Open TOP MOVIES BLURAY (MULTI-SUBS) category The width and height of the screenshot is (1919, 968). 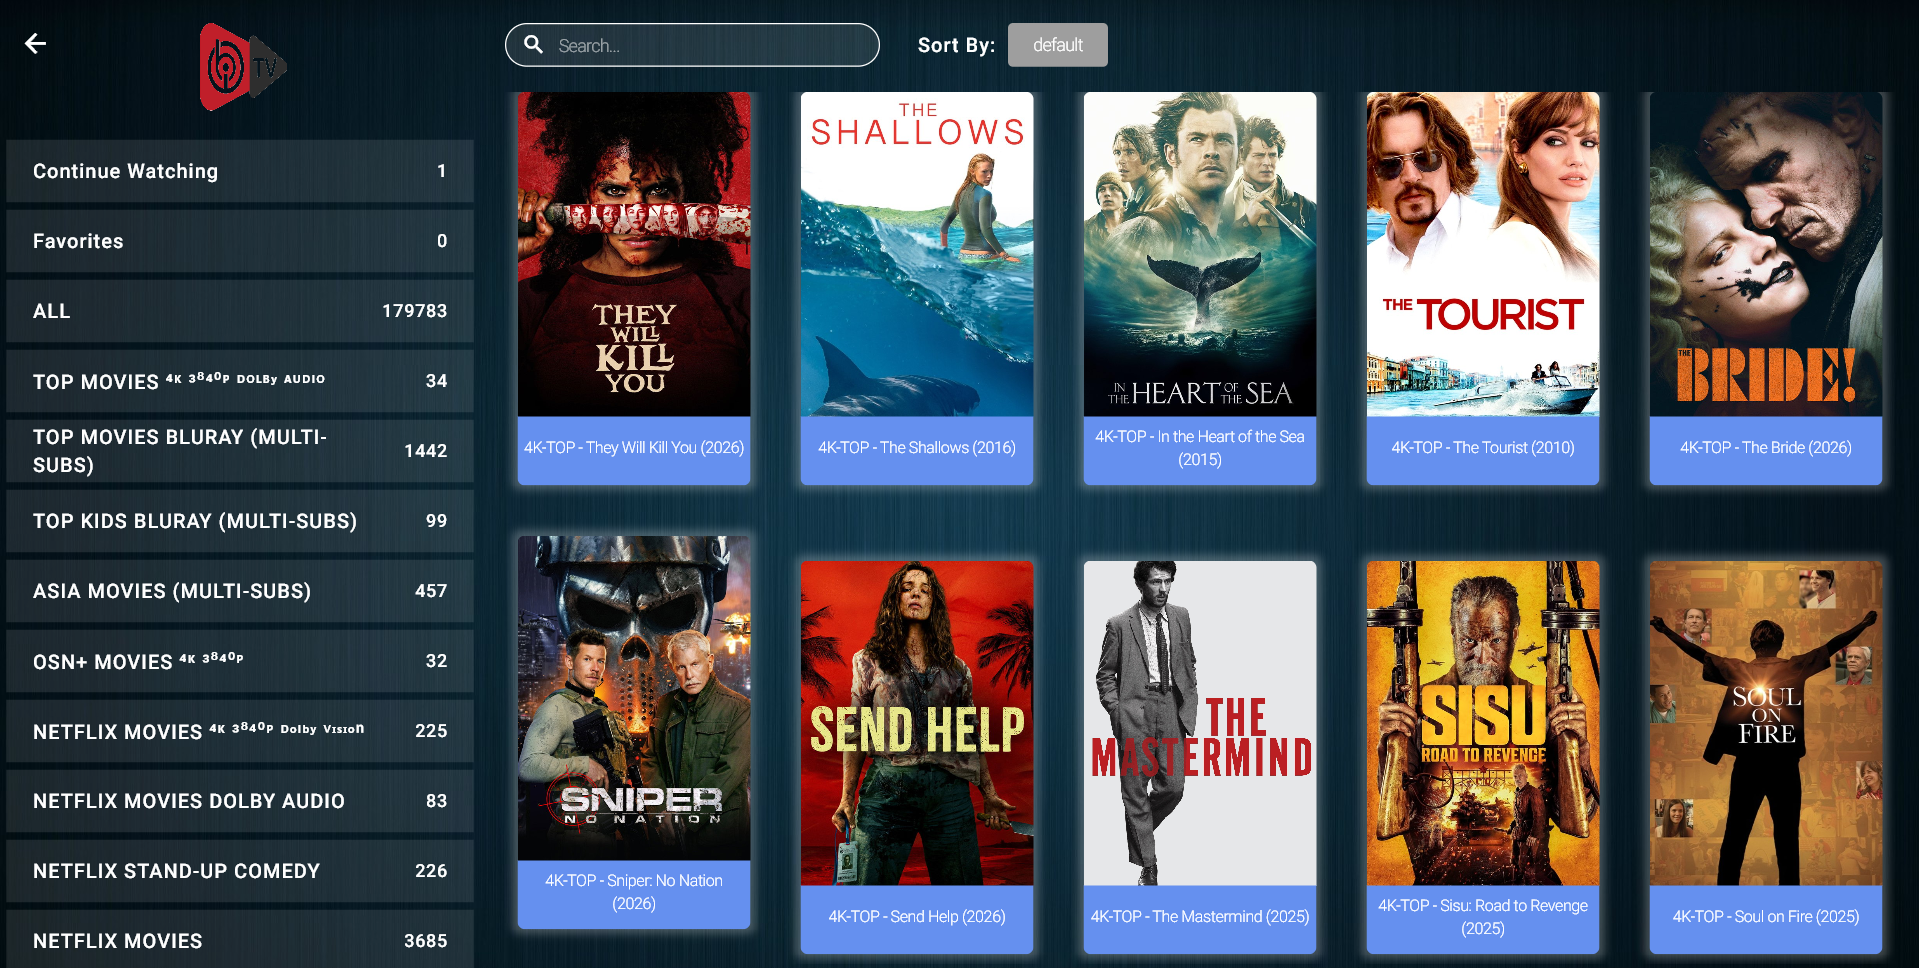pos(240,451)
